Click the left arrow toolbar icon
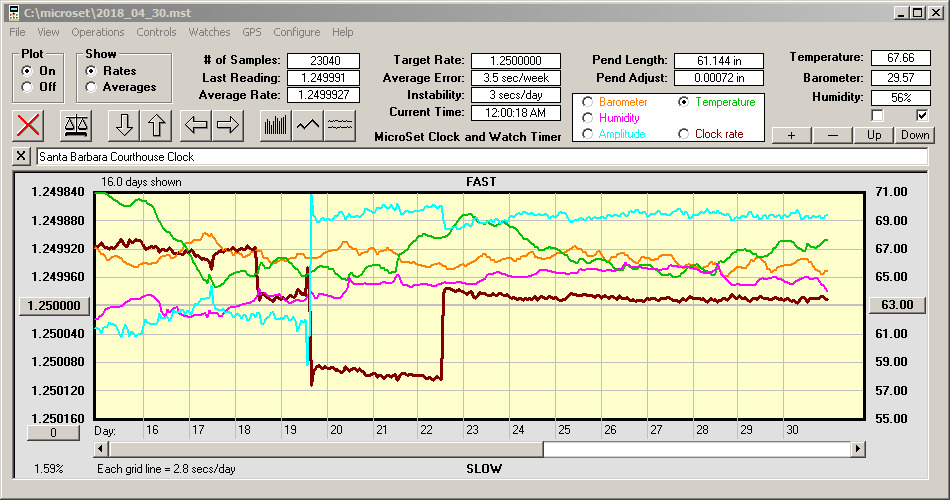Viewport: 950px width, 500px height. click(196, 125)
